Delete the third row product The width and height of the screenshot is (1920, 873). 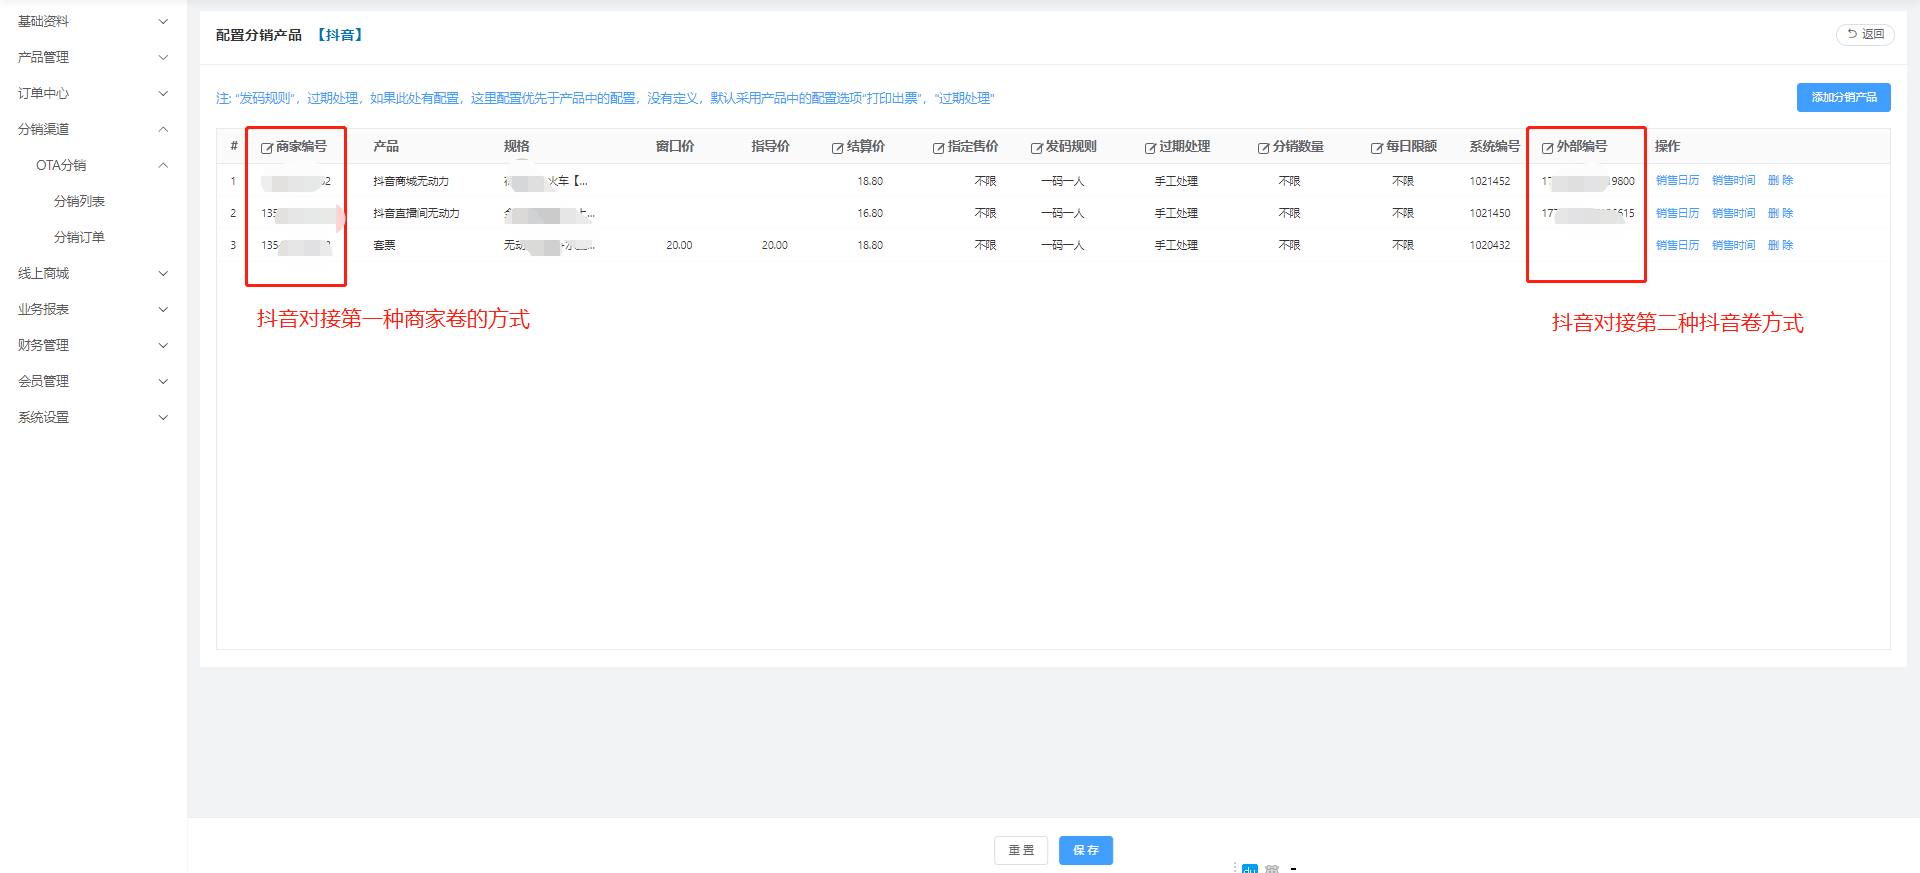[x=1780, y=245]
